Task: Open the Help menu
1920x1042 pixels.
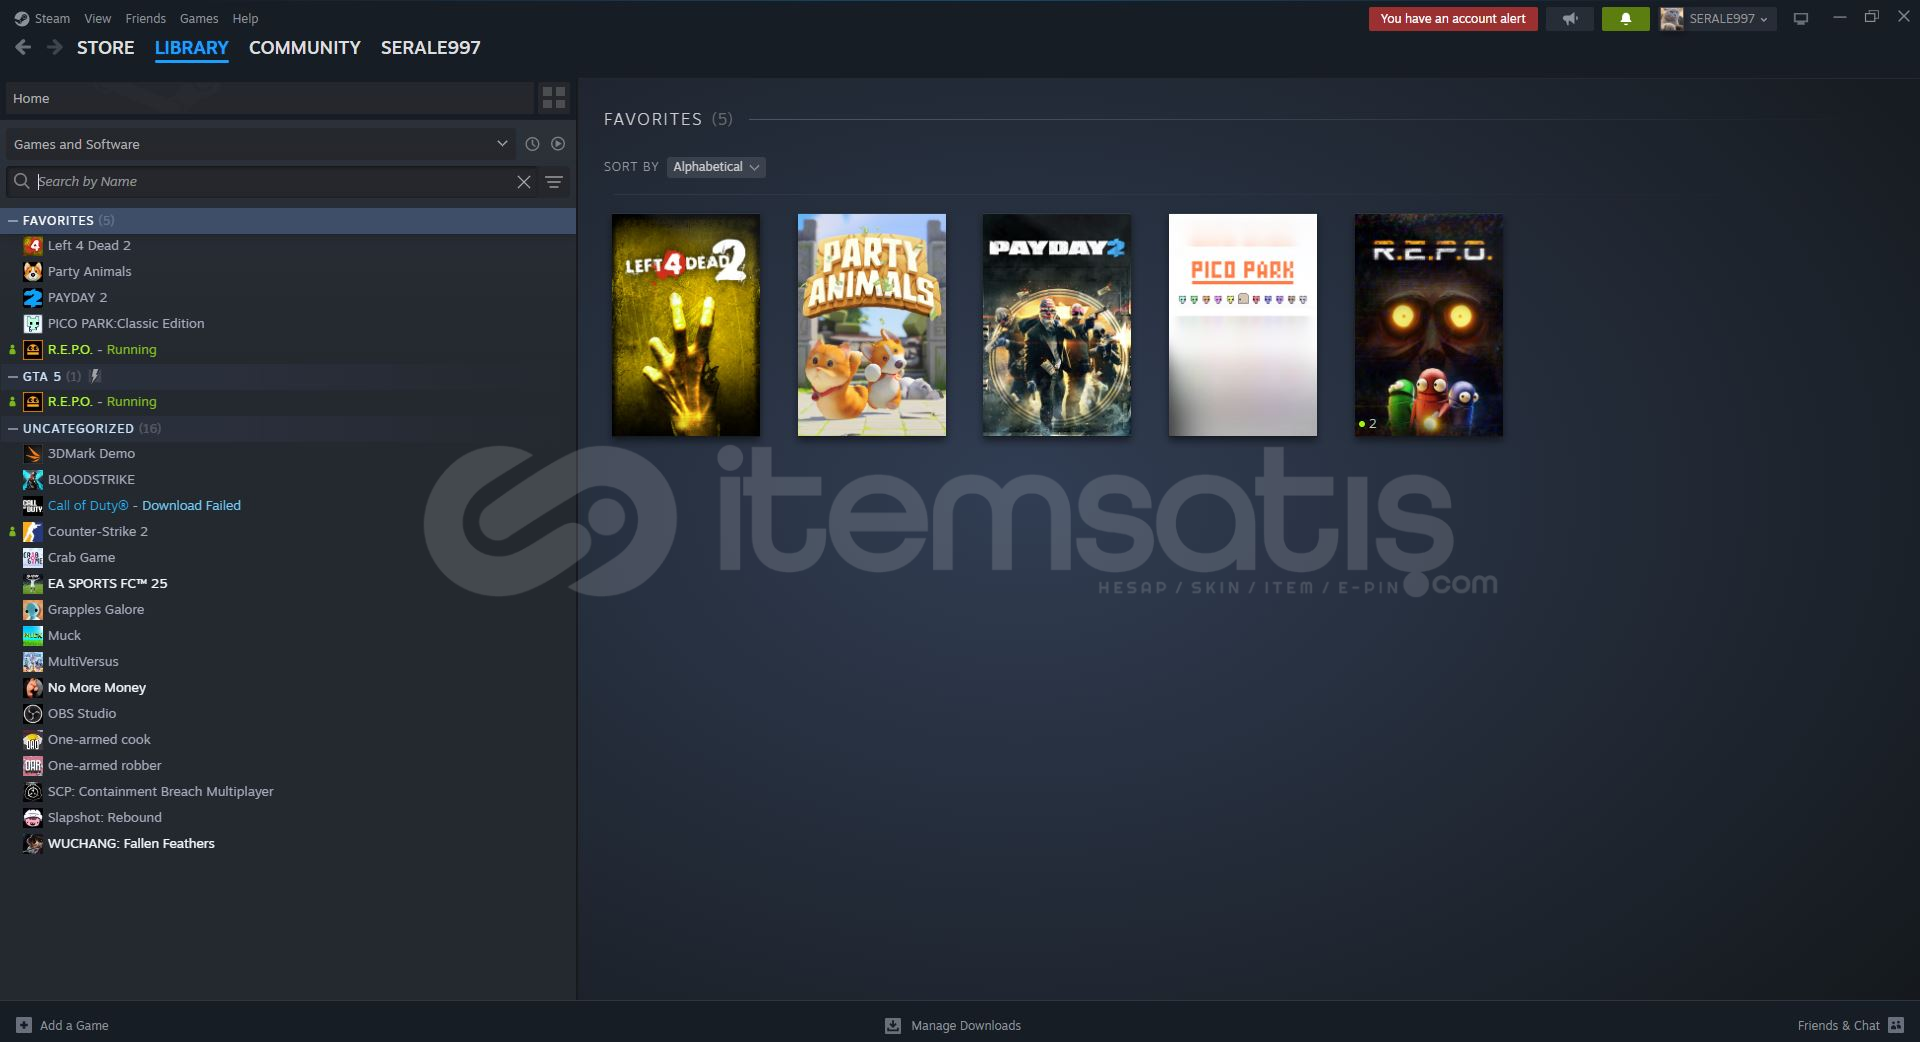Action: 245,18
